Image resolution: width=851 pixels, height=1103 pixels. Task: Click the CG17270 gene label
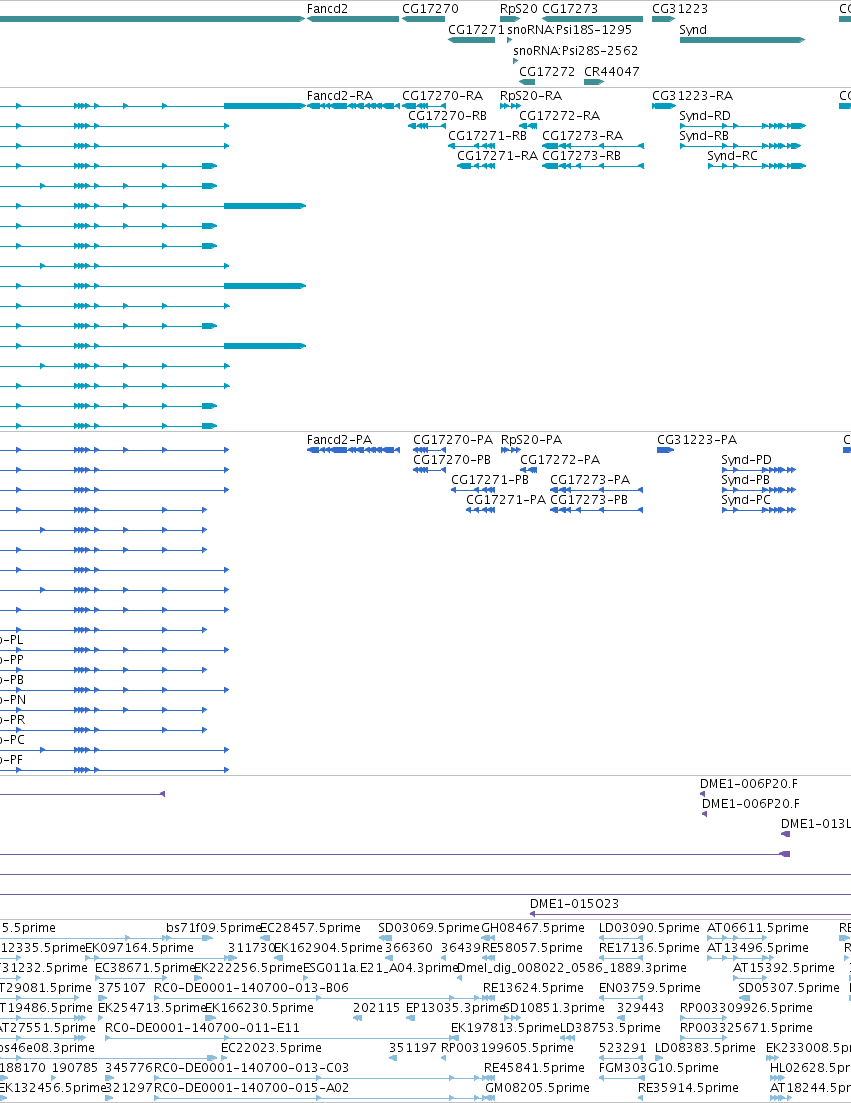(430, 9)
